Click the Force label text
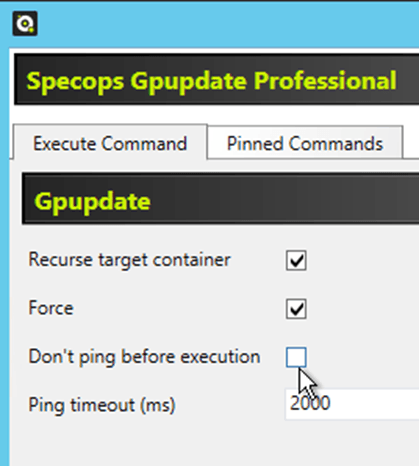This screenshot has height=466, width=419. (x=51, y=308)
